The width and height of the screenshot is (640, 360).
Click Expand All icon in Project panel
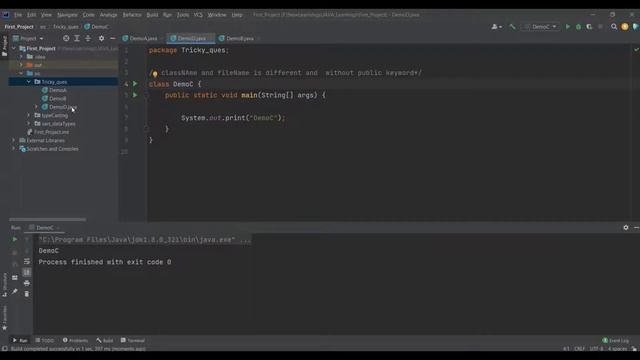[77, 38]
